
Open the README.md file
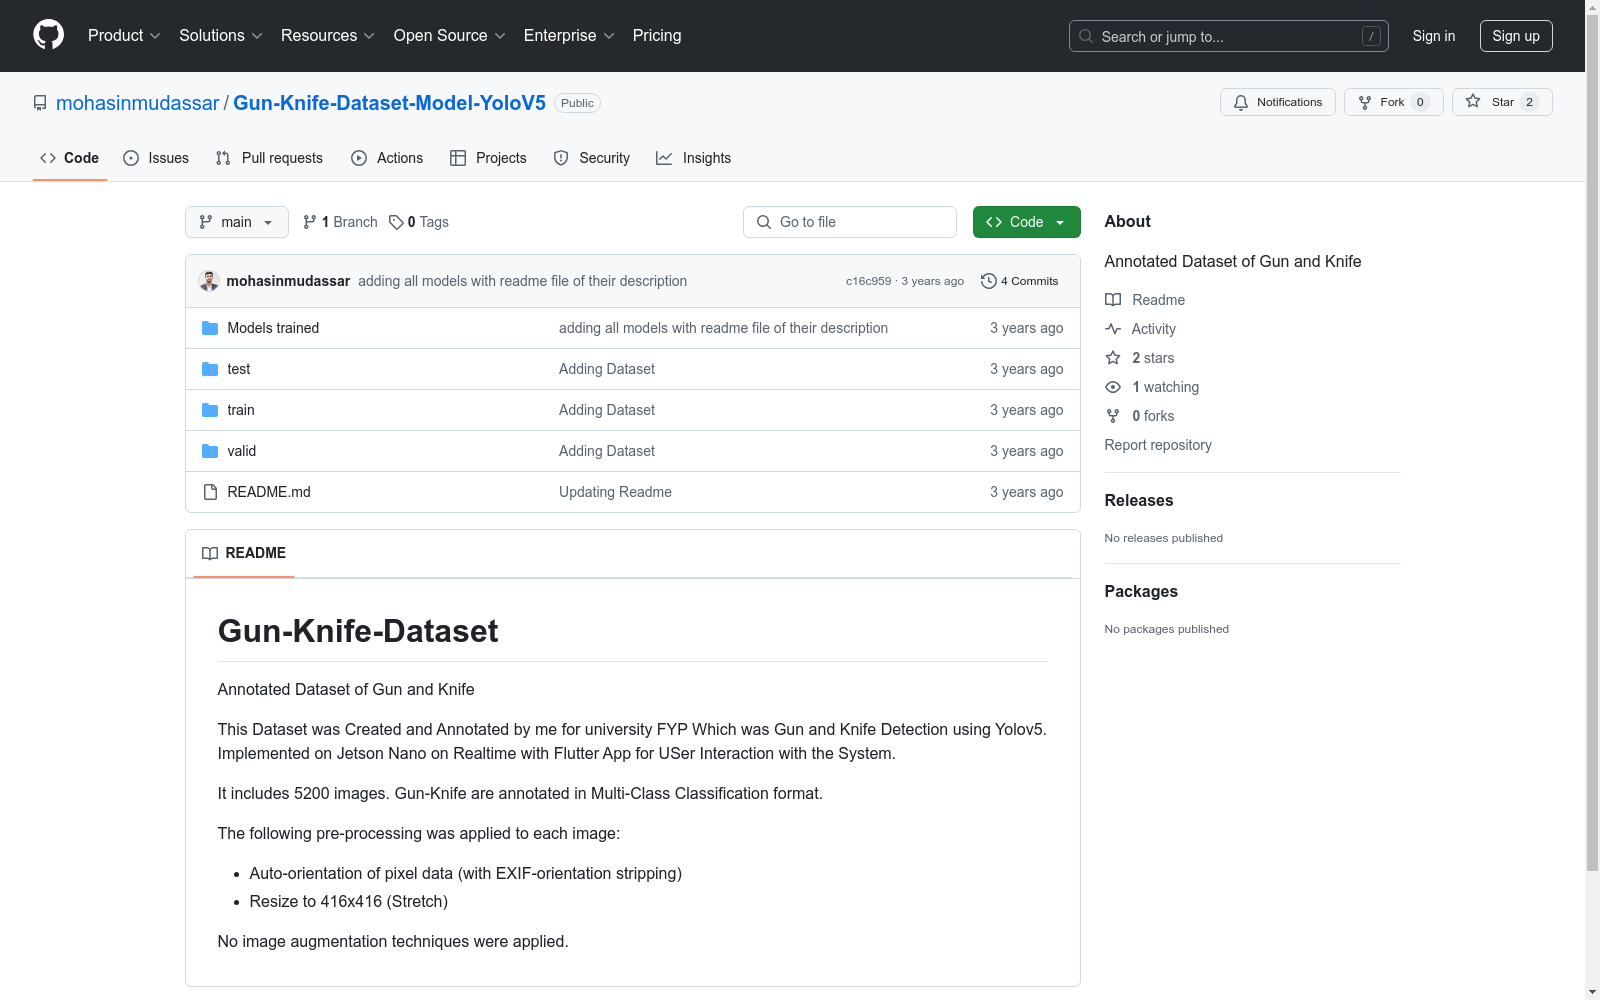(269, 492)
